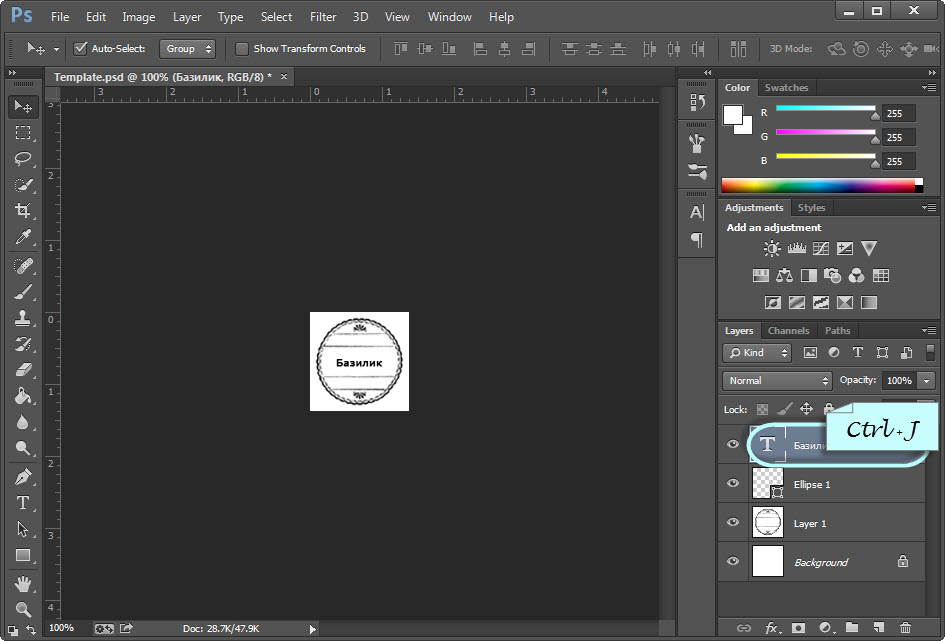This screenshot has width=945, height=641.
Task: Select the Zoom tool in toolbar
Action: [x=22, y=609]
